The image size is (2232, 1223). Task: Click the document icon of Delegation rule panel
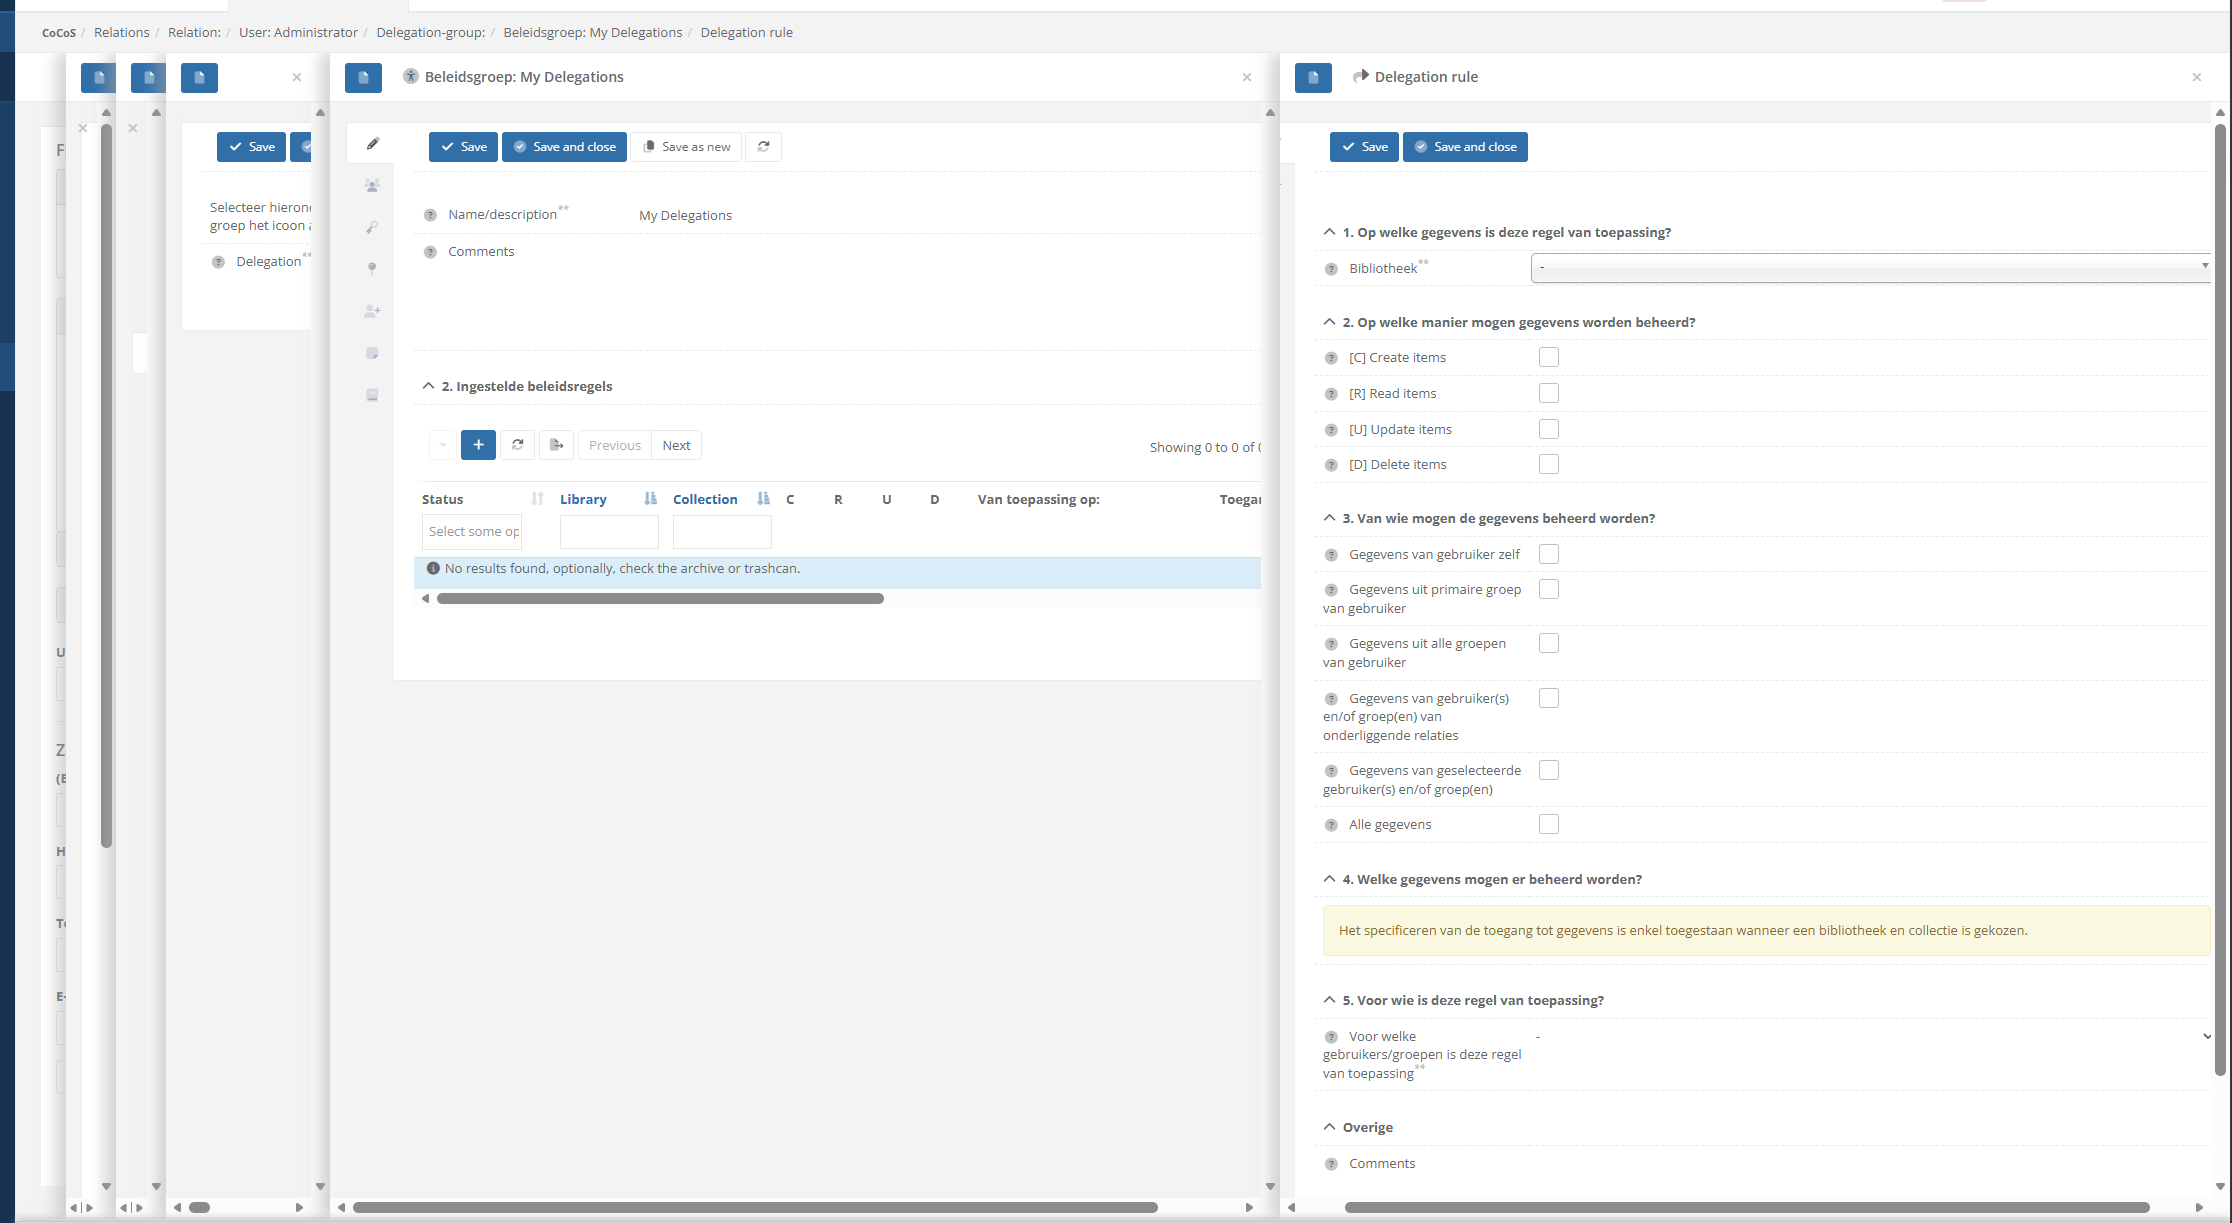[x=1313, y=77]
